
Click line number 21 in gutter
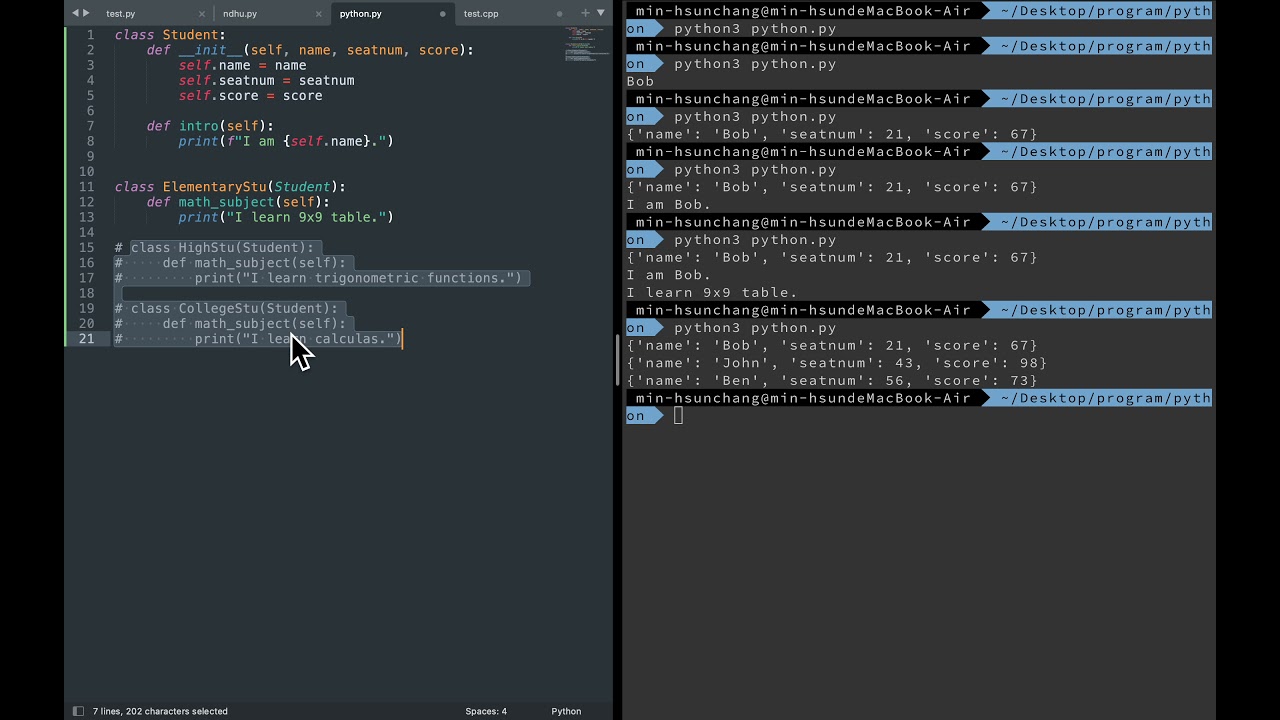pos(87,339)
